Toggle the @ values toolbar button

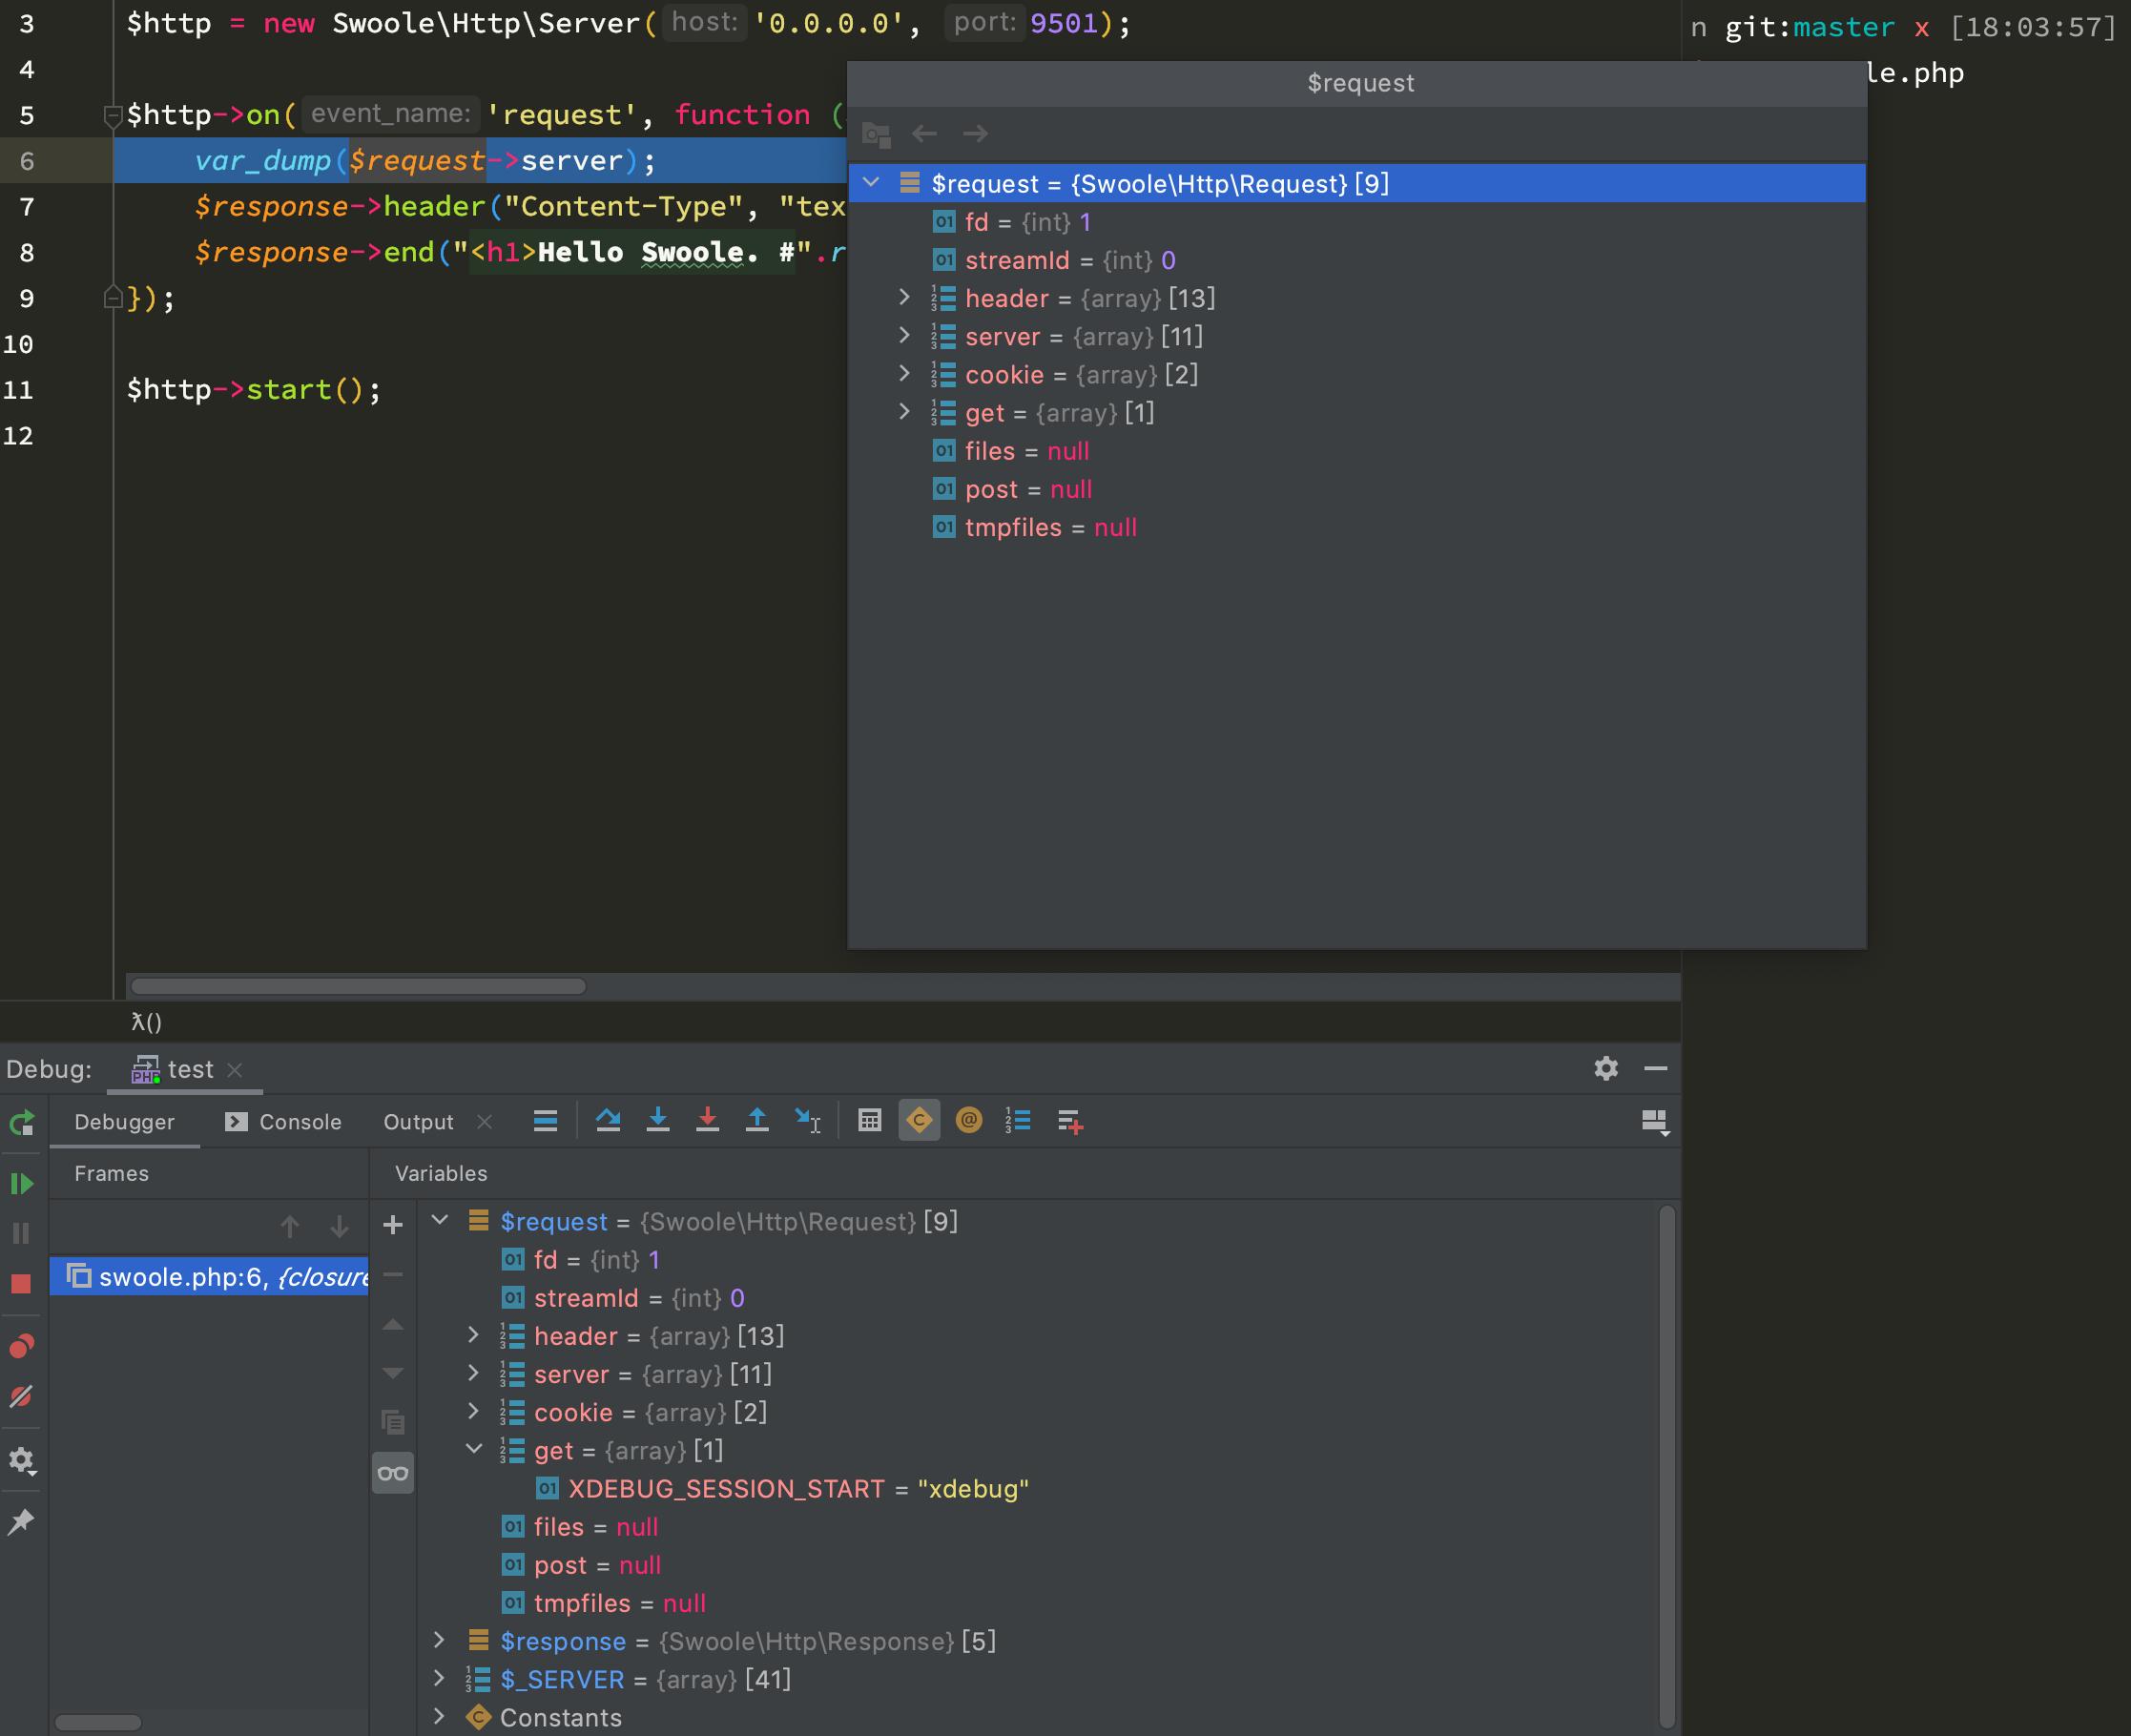pyautogui.click(x=968, y=1121)
